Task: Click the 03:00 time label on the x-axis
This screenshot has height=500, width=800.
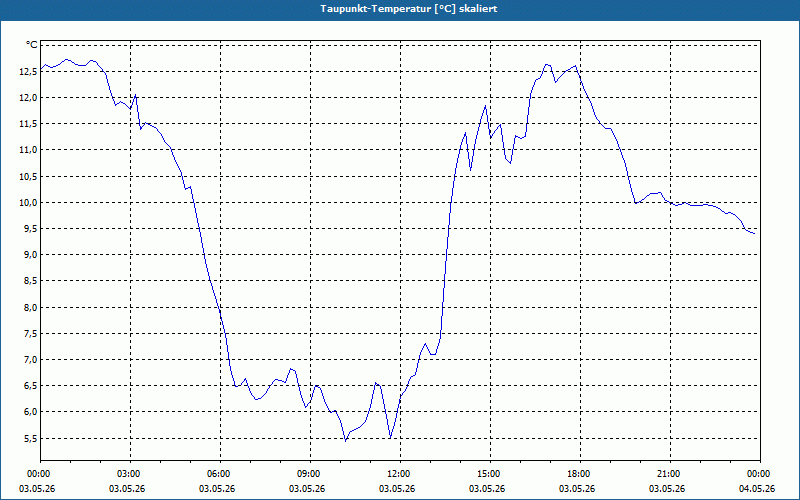Action: (131, 474)
